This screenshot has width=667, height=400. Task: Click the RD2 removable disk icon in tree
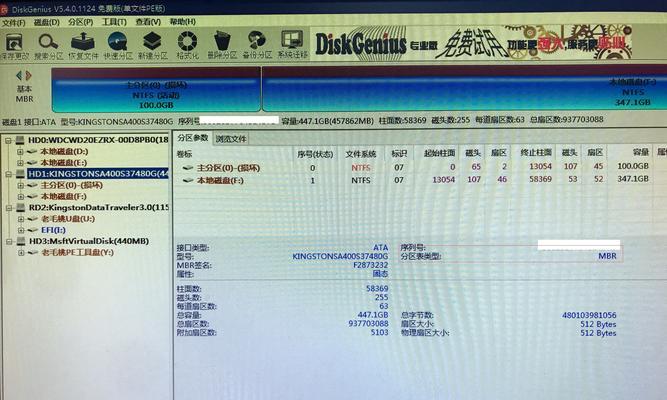click(x=20, y=208)
